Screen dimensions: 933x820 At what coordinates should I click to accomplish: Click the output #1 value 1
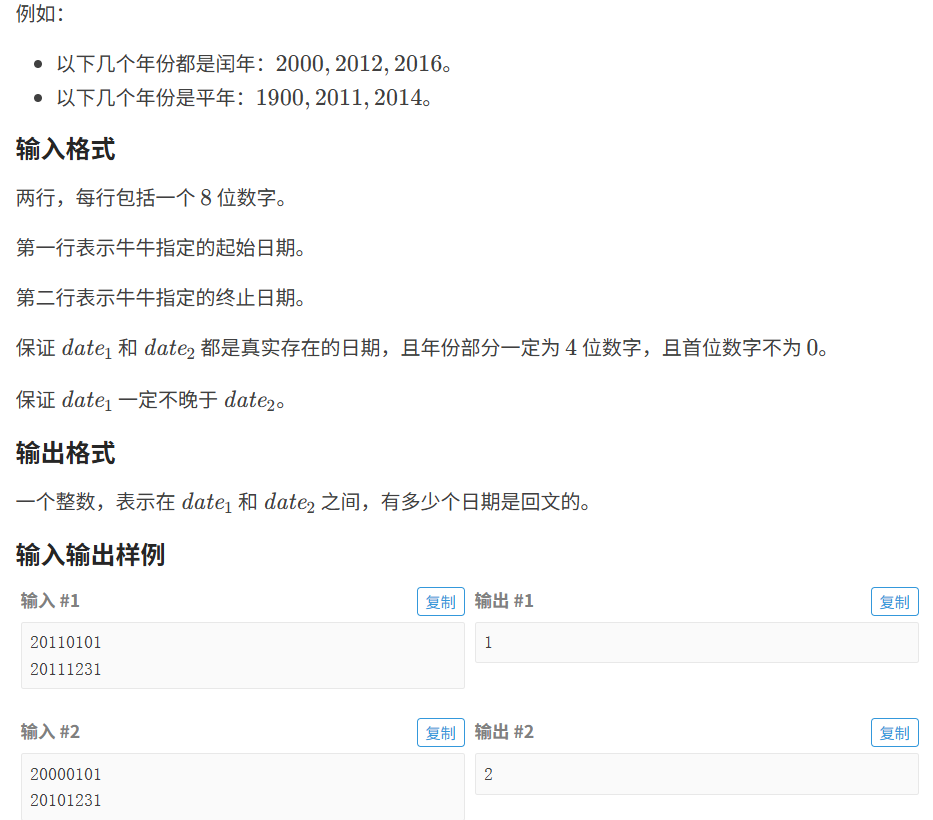(489, 643)
